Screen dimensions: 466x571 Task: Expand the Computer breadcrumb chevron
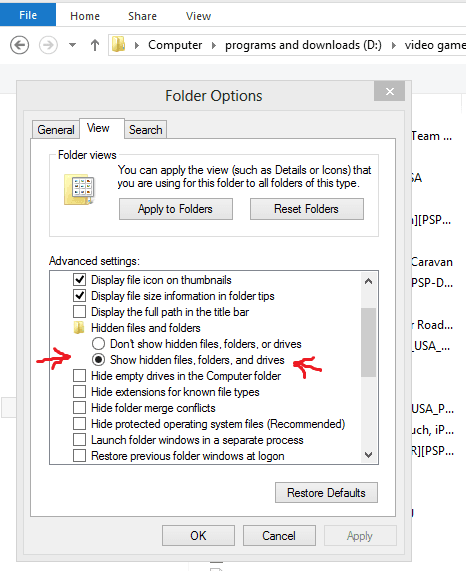coord(214,45)
